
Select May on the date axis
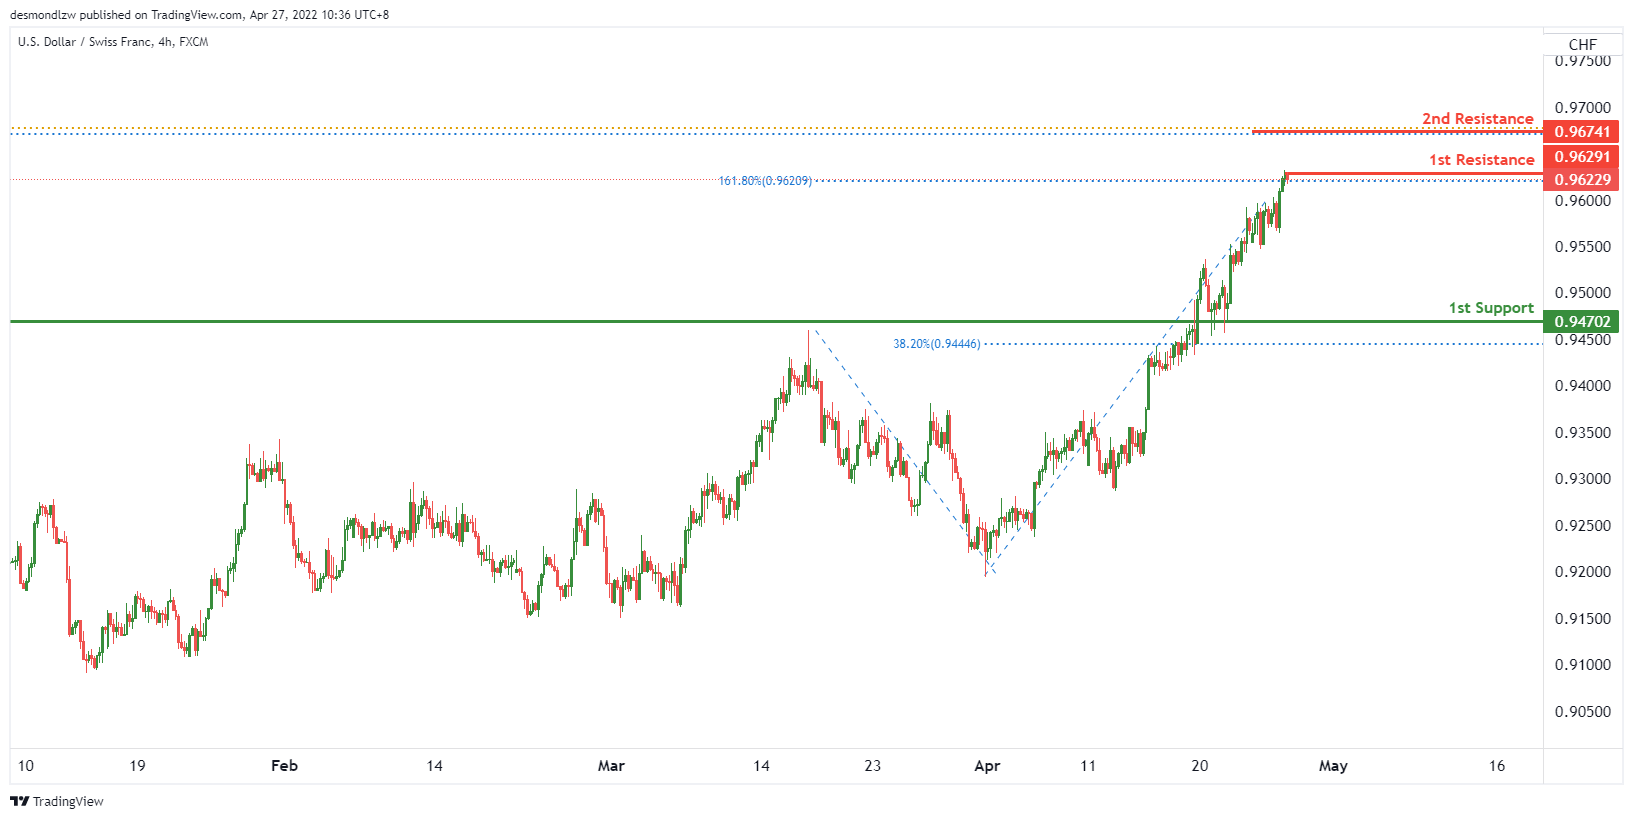pos(1332,766)
